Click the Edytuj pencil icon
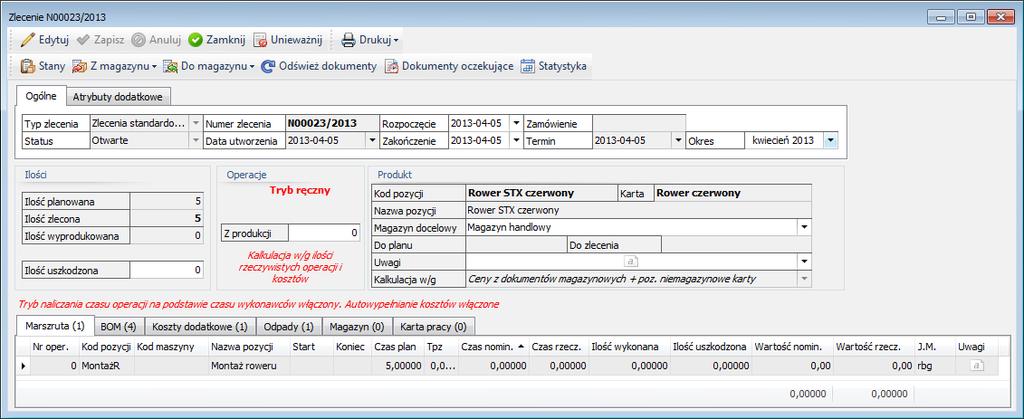1024x419 pixels. coord(27,40)
